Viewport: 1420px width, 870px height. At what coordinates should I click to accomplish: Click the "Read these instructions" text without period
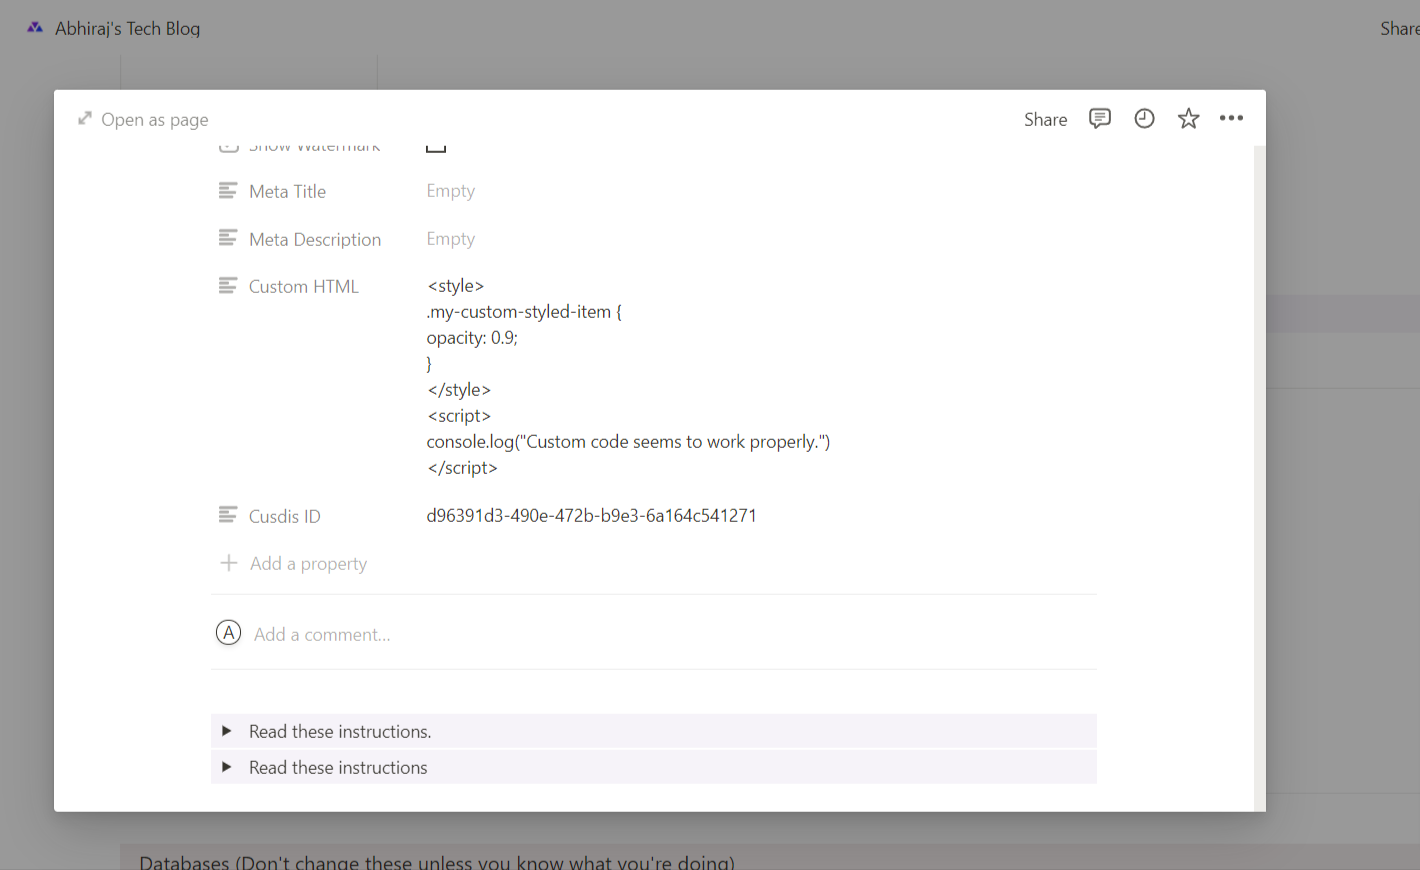click(x=338, y=768)
